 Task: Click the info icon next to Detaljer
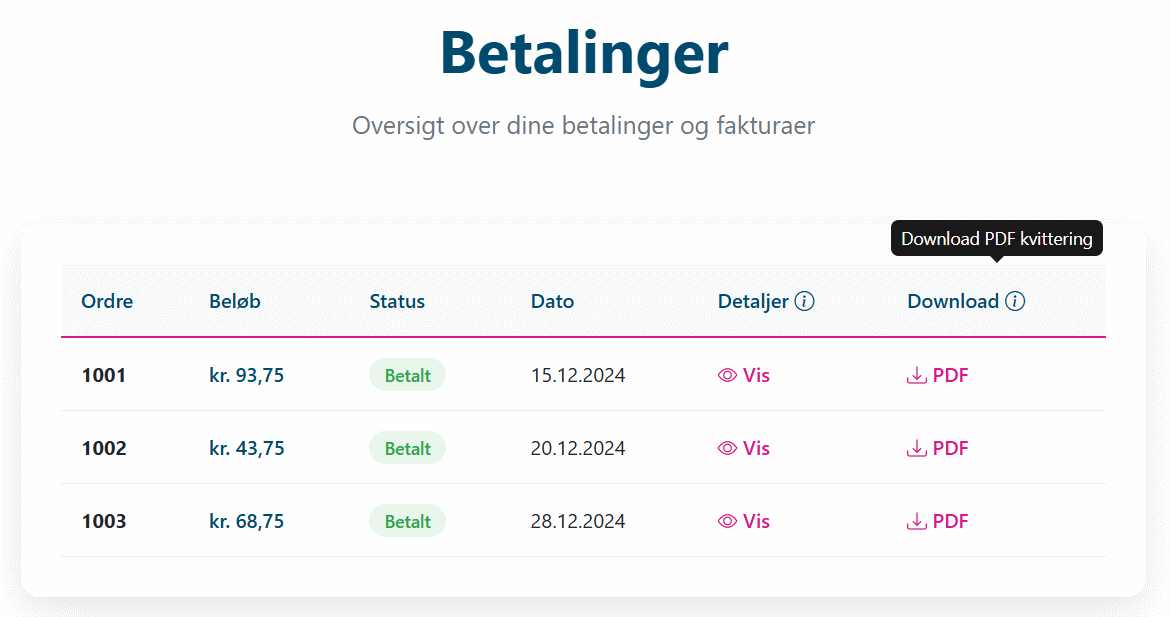[x=804, y=301]
